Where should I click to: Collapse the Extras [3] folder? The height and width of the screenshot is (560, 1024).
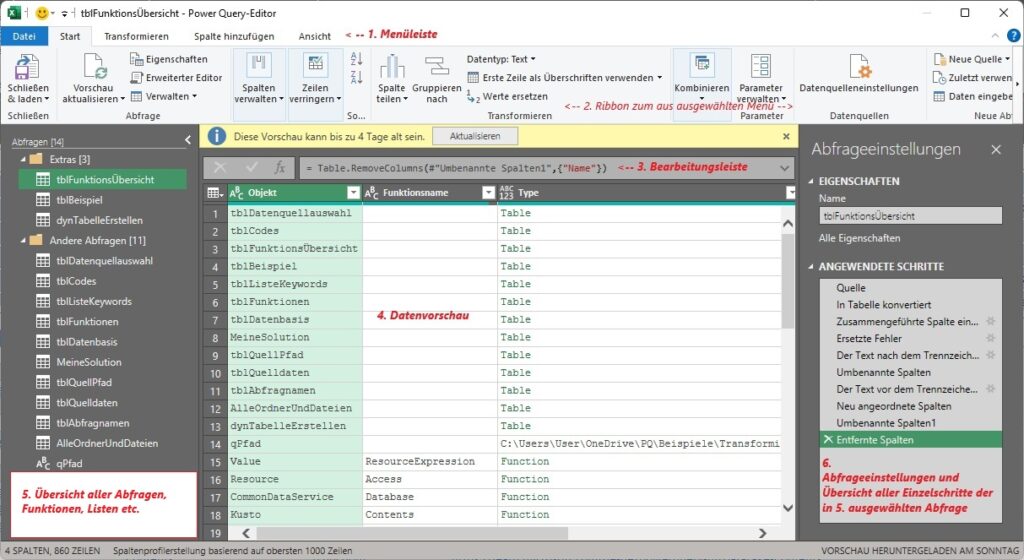point(24,159)
